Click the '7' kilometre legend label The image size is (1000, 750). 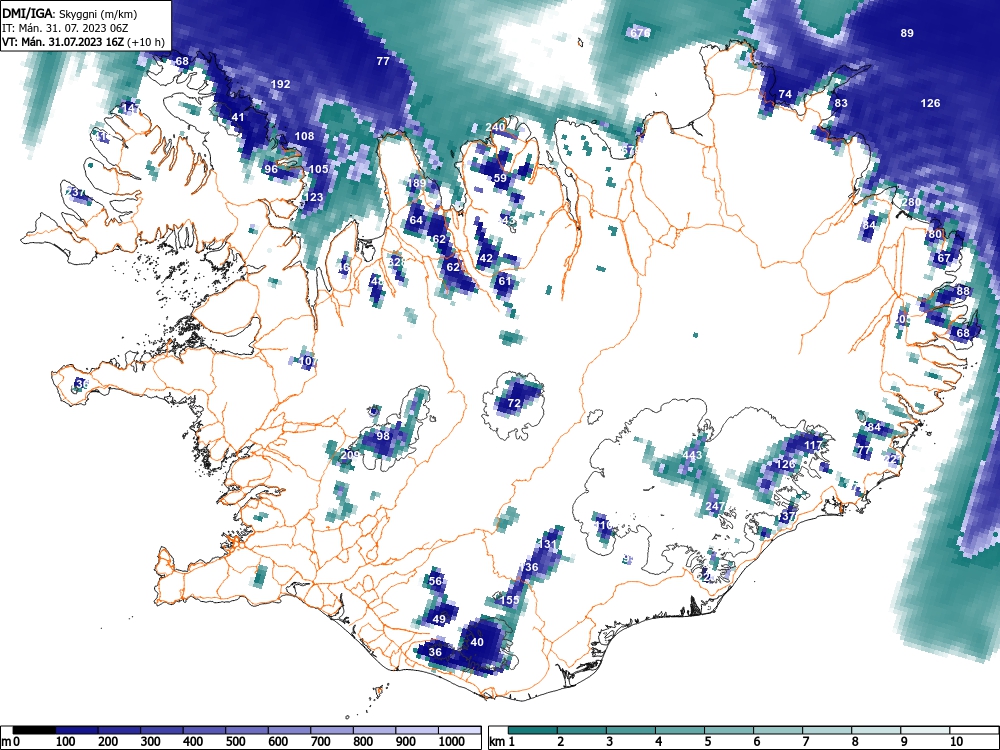click(x=805, y=742)
